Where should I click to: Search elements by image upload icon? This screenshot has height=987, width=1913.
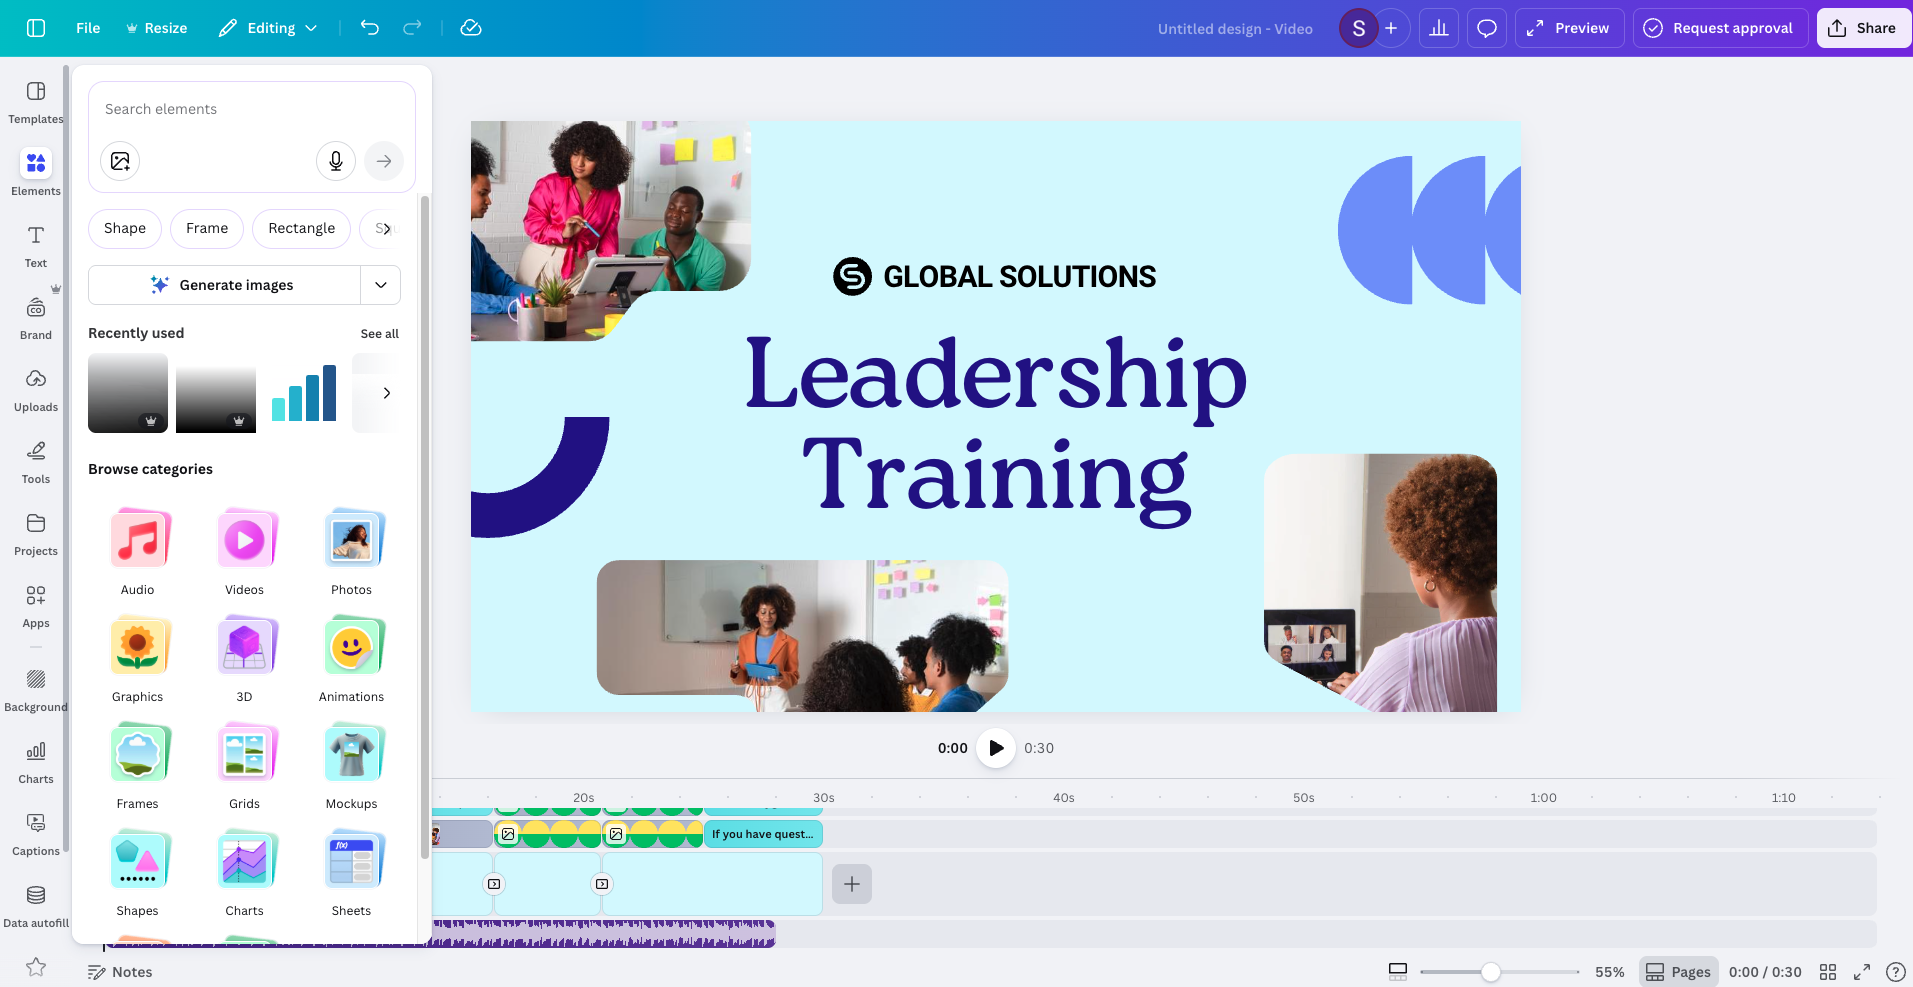coord(120,161)
